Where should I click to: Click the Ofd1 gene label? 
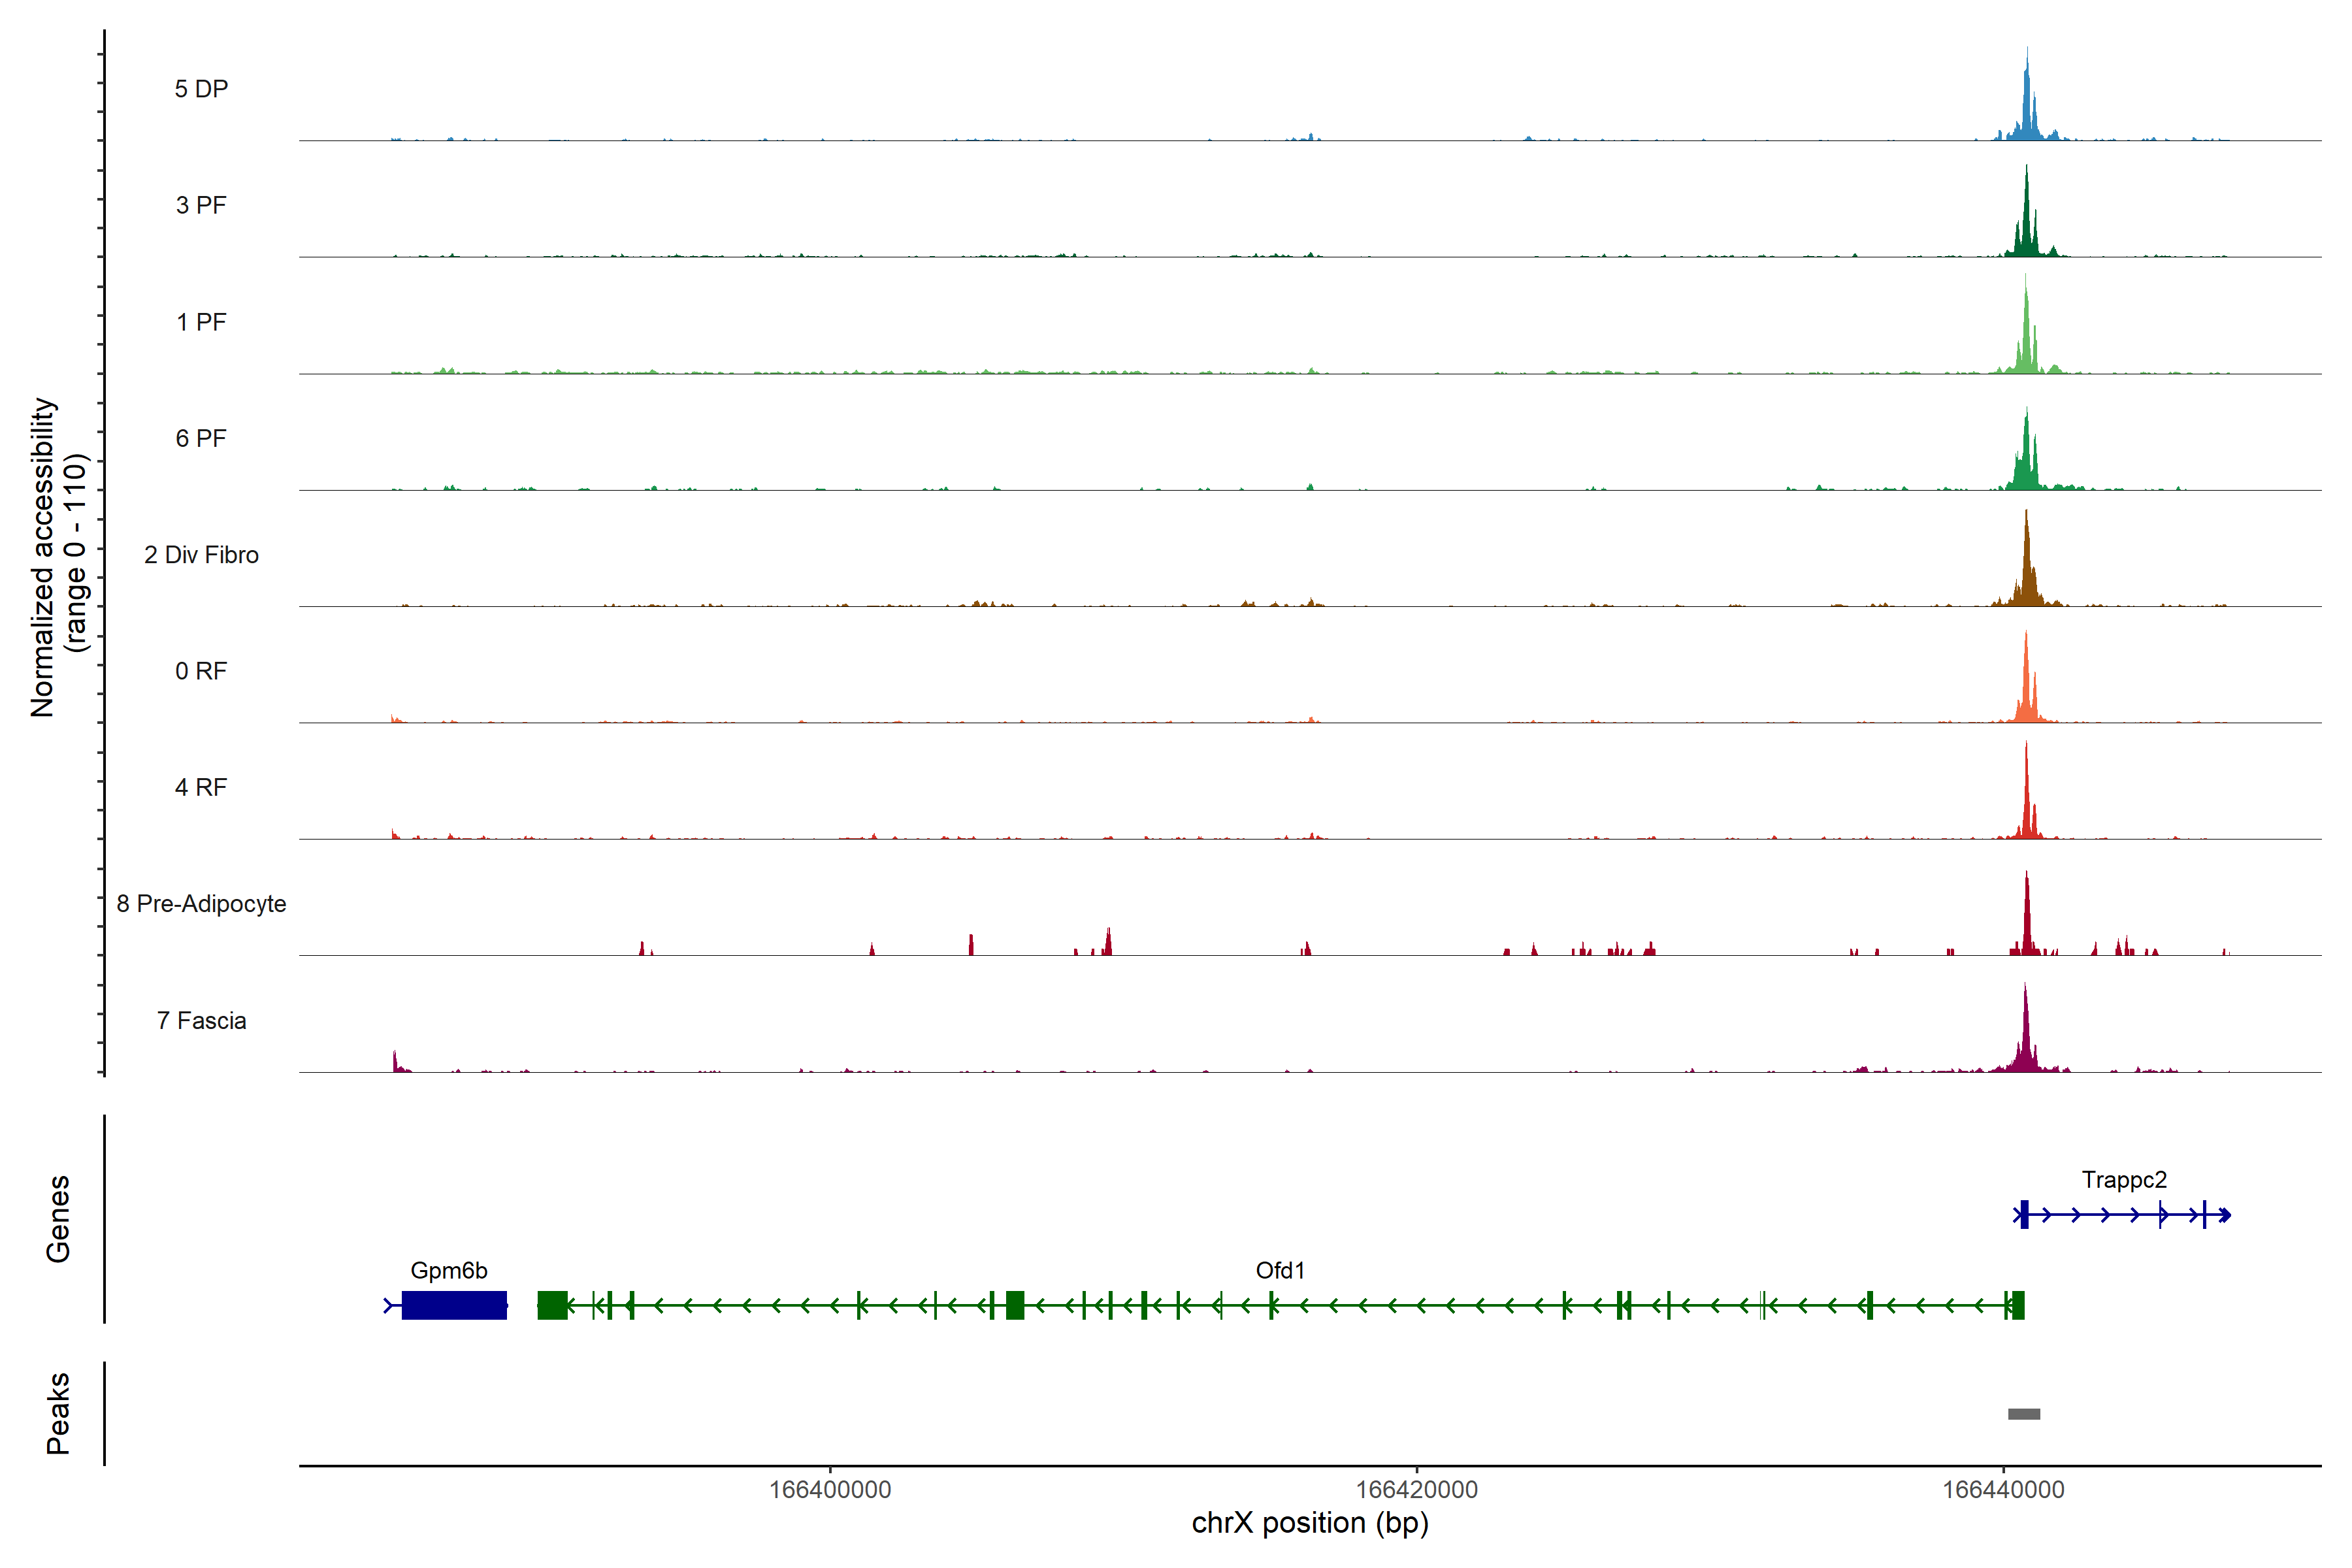[1280, 1270]
